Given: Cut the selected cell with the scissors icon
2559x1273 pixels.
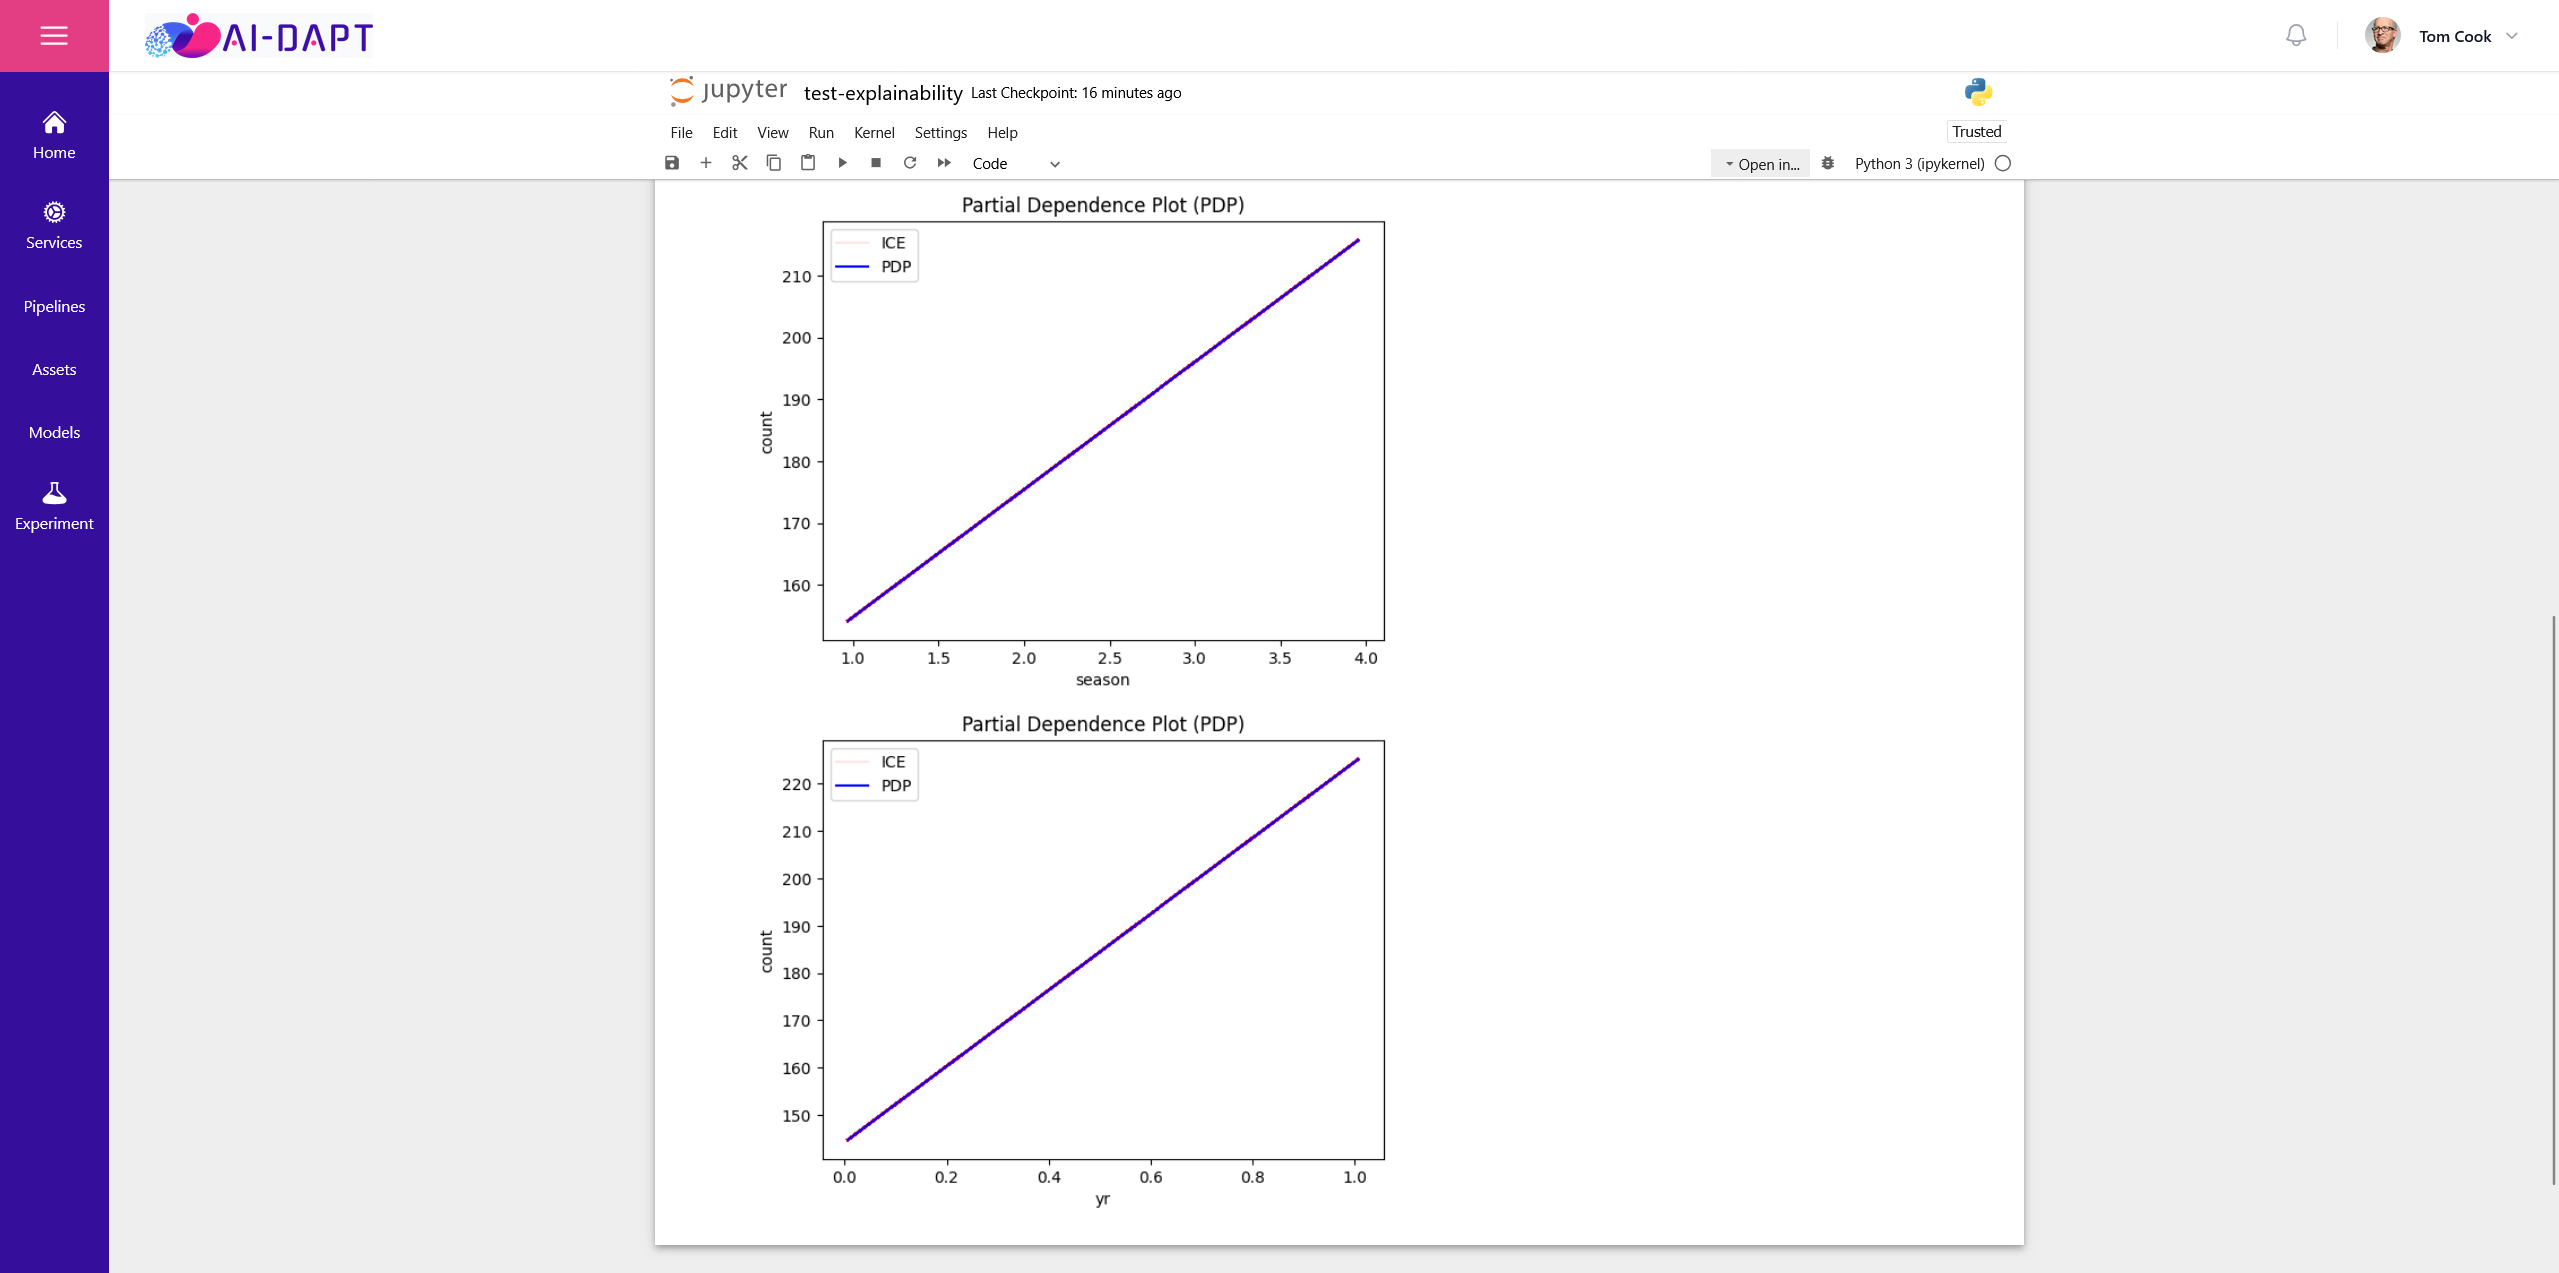Looking at the screenshot, I should (x=740, y=163).
